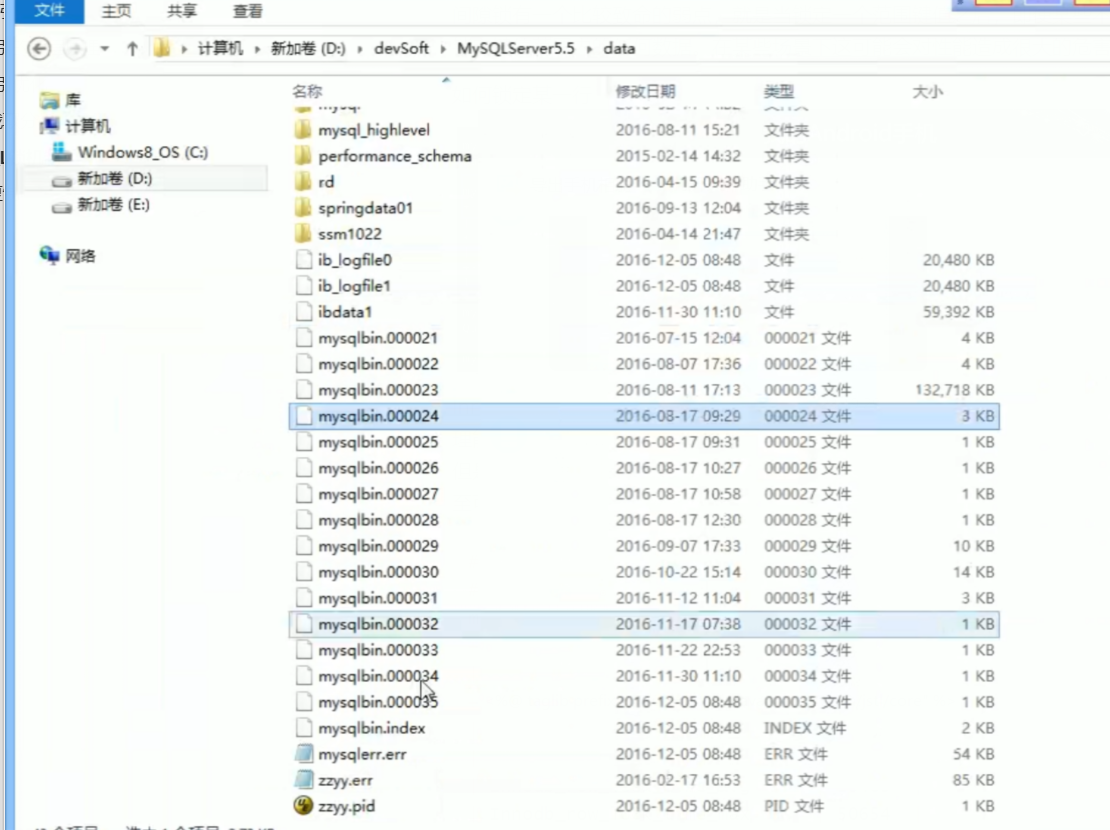
Task: Click the file name mysqlbin.index
Action: [x=372, y=728]
